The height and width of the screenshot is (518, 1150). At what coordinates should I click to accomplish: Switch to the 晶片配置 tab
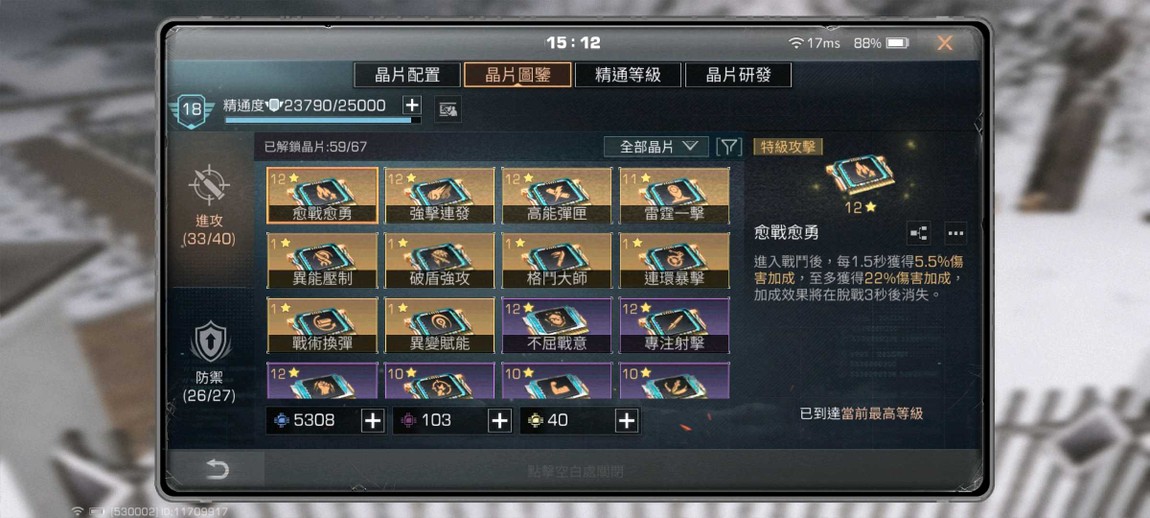407,75
